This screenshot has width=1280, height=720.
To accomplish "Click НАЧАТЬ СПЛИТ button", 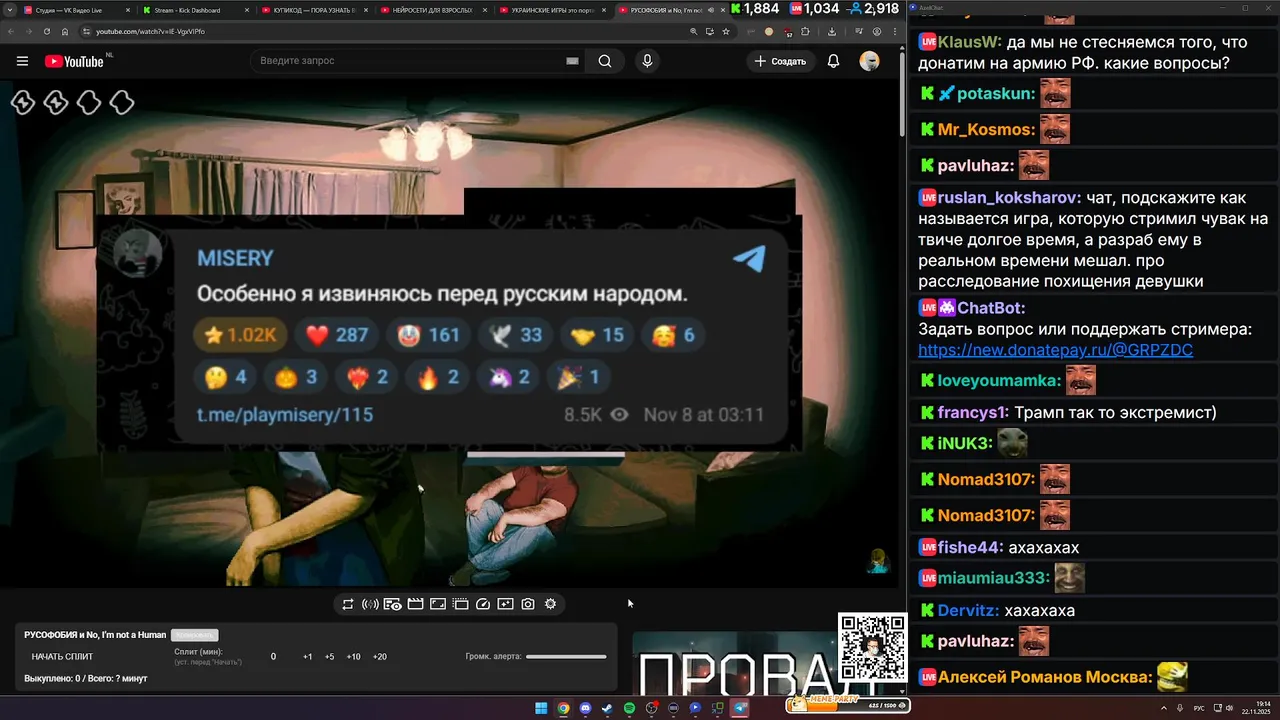I will [x=62, y=657].
